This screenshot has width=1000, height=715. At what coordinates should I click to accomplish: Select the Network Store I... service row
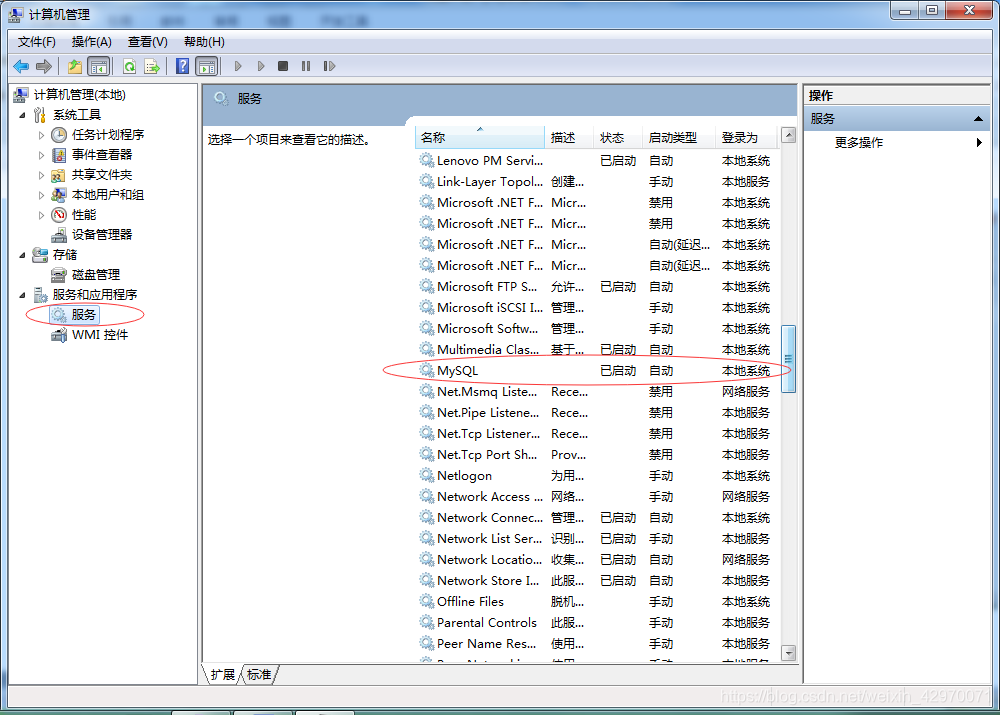click(598, 580)
